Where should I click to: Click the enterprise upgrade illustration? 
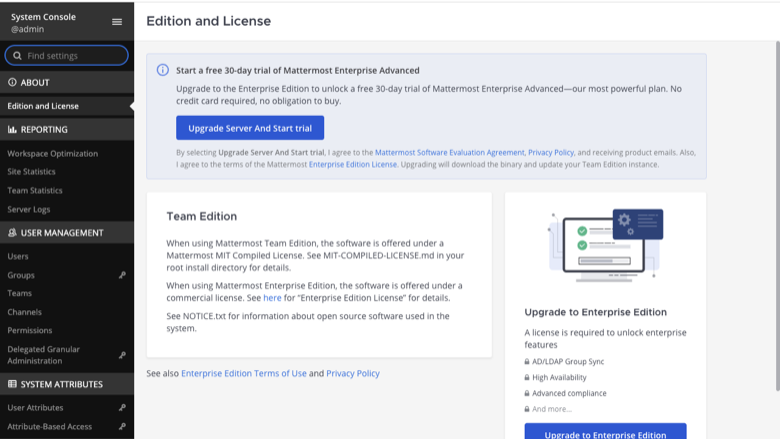pyautogui.click(x=605, y=245)
